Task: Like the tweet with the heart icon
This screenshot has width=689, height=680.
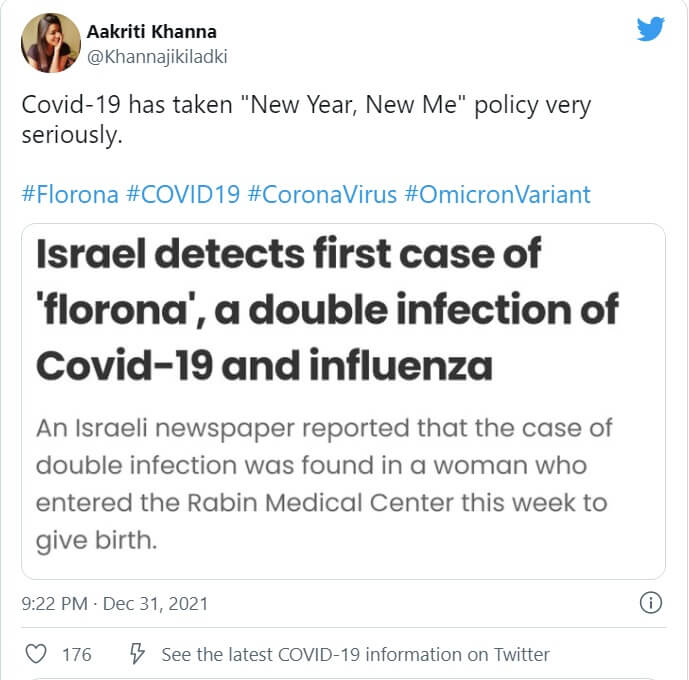Action: (36, 655)
